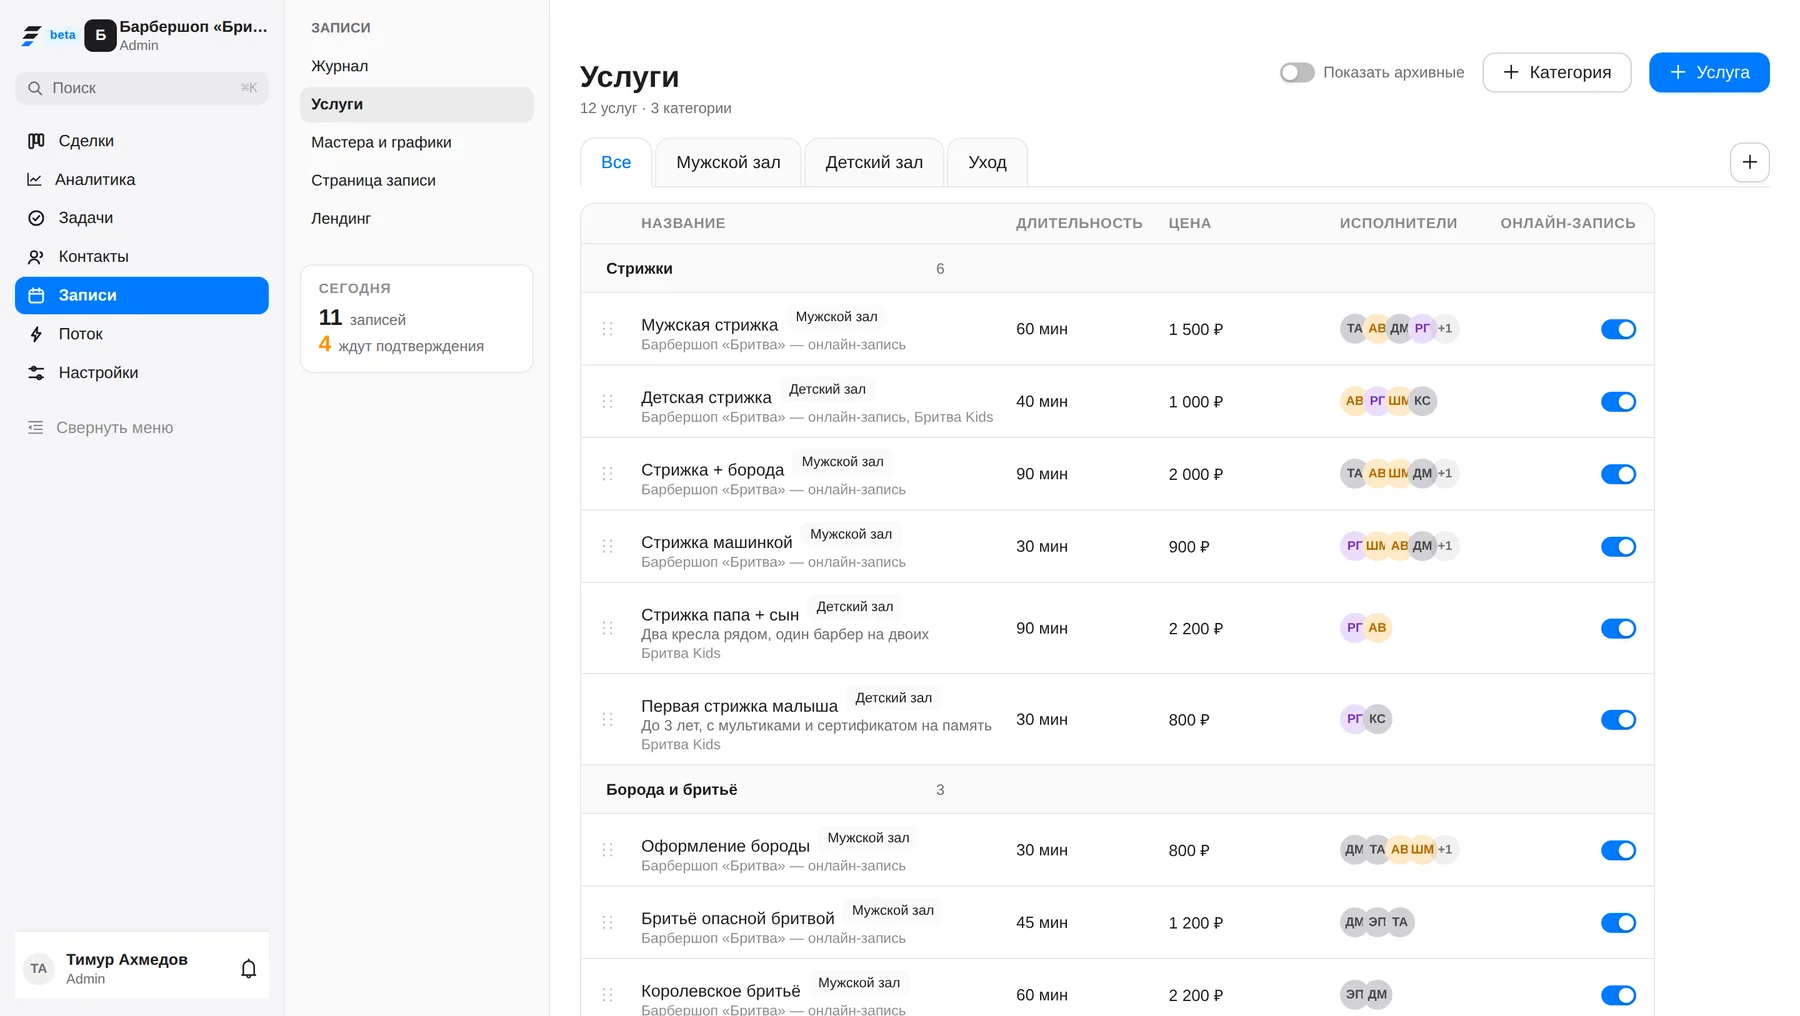1800x1016 pixels.
Task: Expand +1 performers for Мужская стрижка
Action: [1445, 328]
